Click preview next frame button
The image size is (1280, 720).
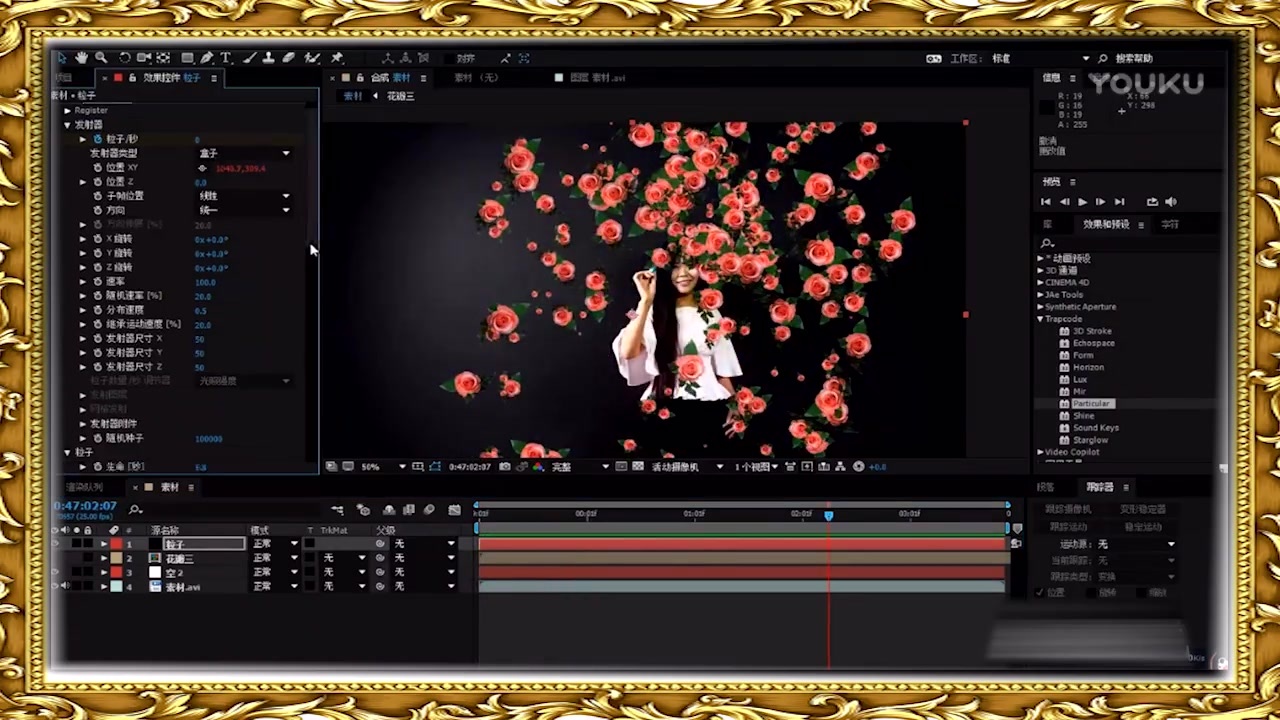point(1100,202)
